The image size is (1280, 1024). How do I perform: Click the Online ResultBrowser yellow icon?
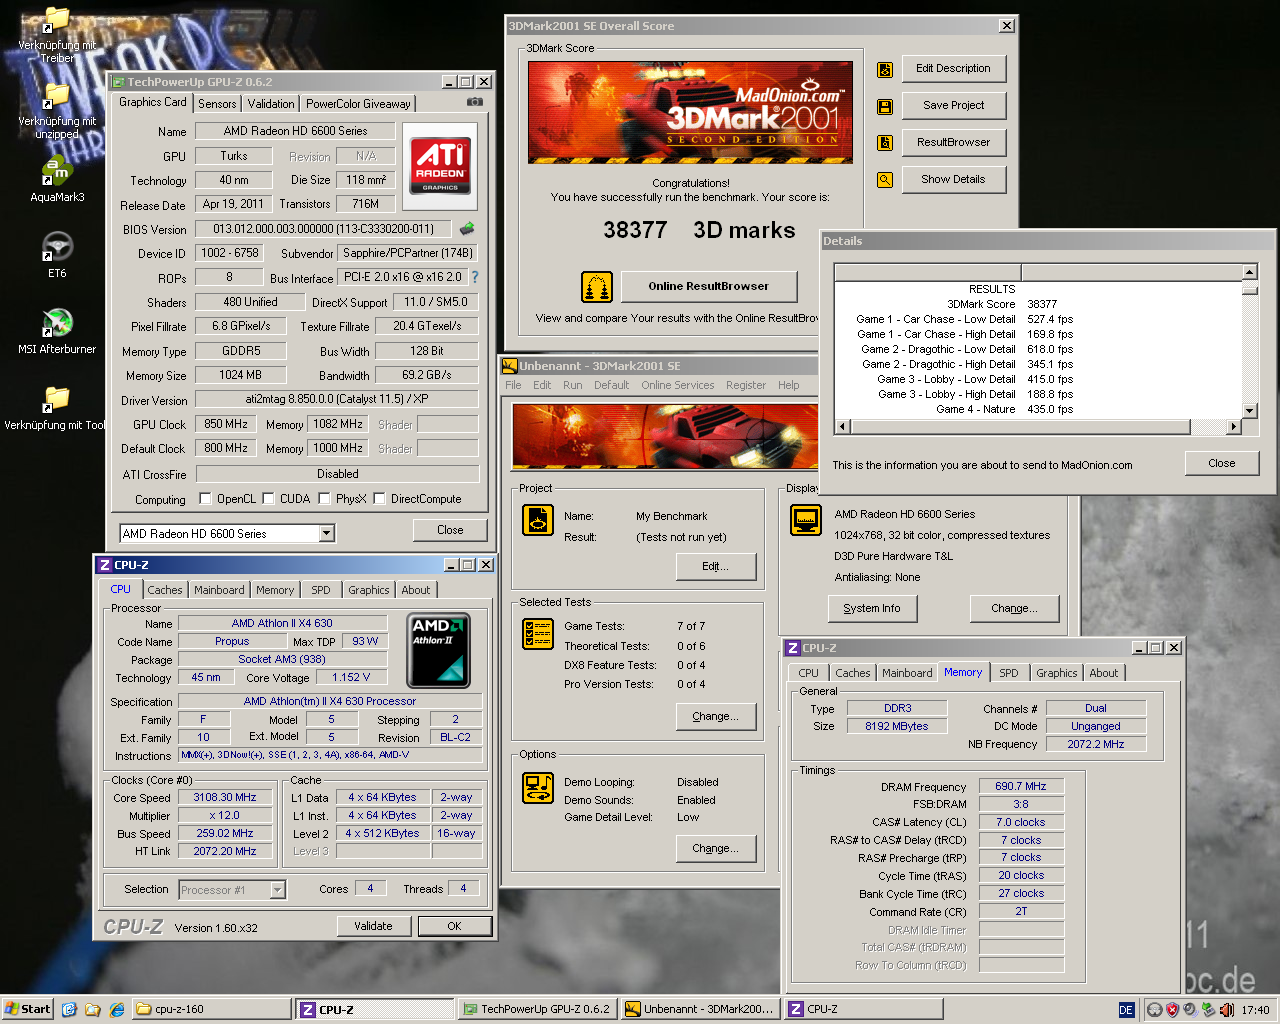click(x=597, y=287)
